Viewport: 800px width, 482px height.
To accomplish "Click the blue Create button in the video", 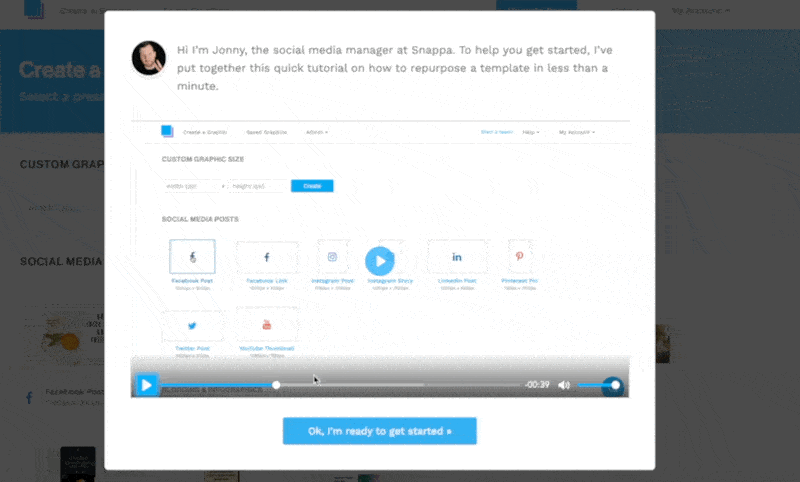I will coord(312,186).
